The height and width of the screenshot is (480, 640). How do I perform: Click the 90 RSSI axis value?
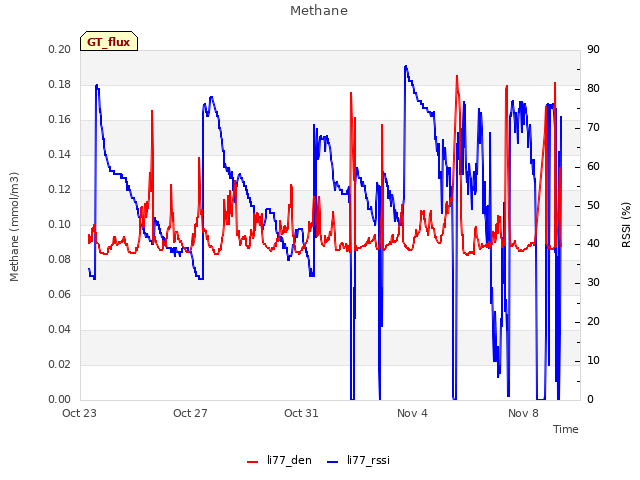click(x=593, y=49)
